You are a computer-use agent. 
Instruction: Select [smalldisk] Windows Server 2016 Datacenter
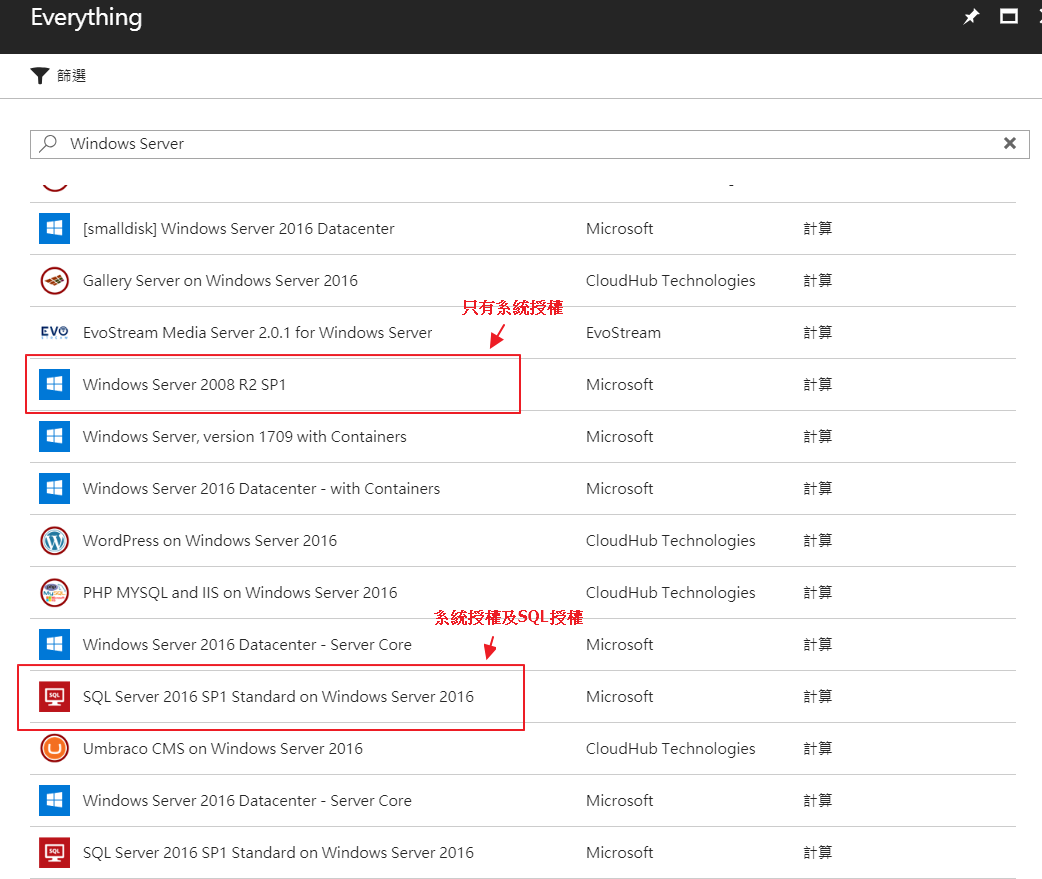[239, 229]
